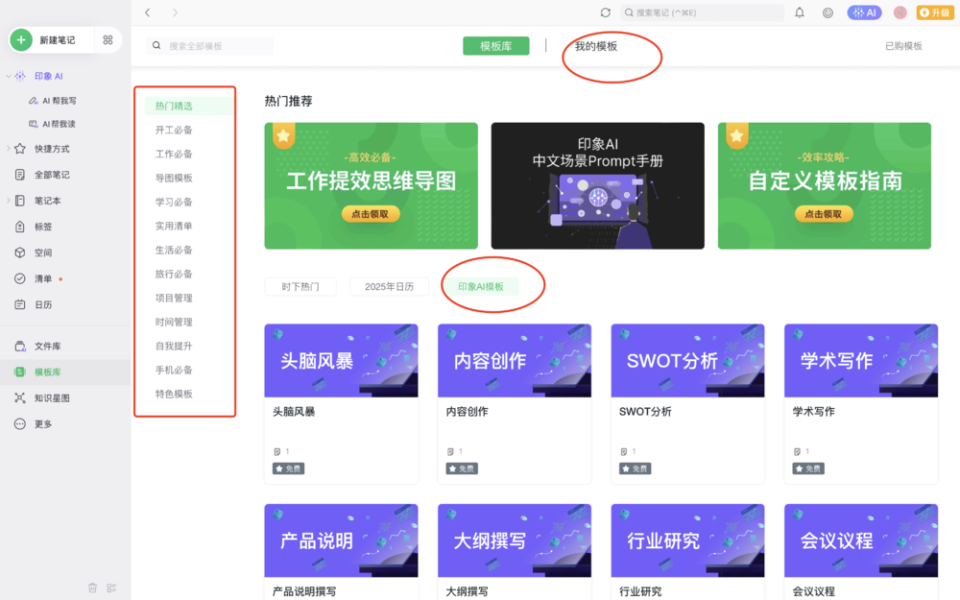Switch to the 2025年日历 filter tab
Viewport: 960px width, 600px height.
click(389, 287)
